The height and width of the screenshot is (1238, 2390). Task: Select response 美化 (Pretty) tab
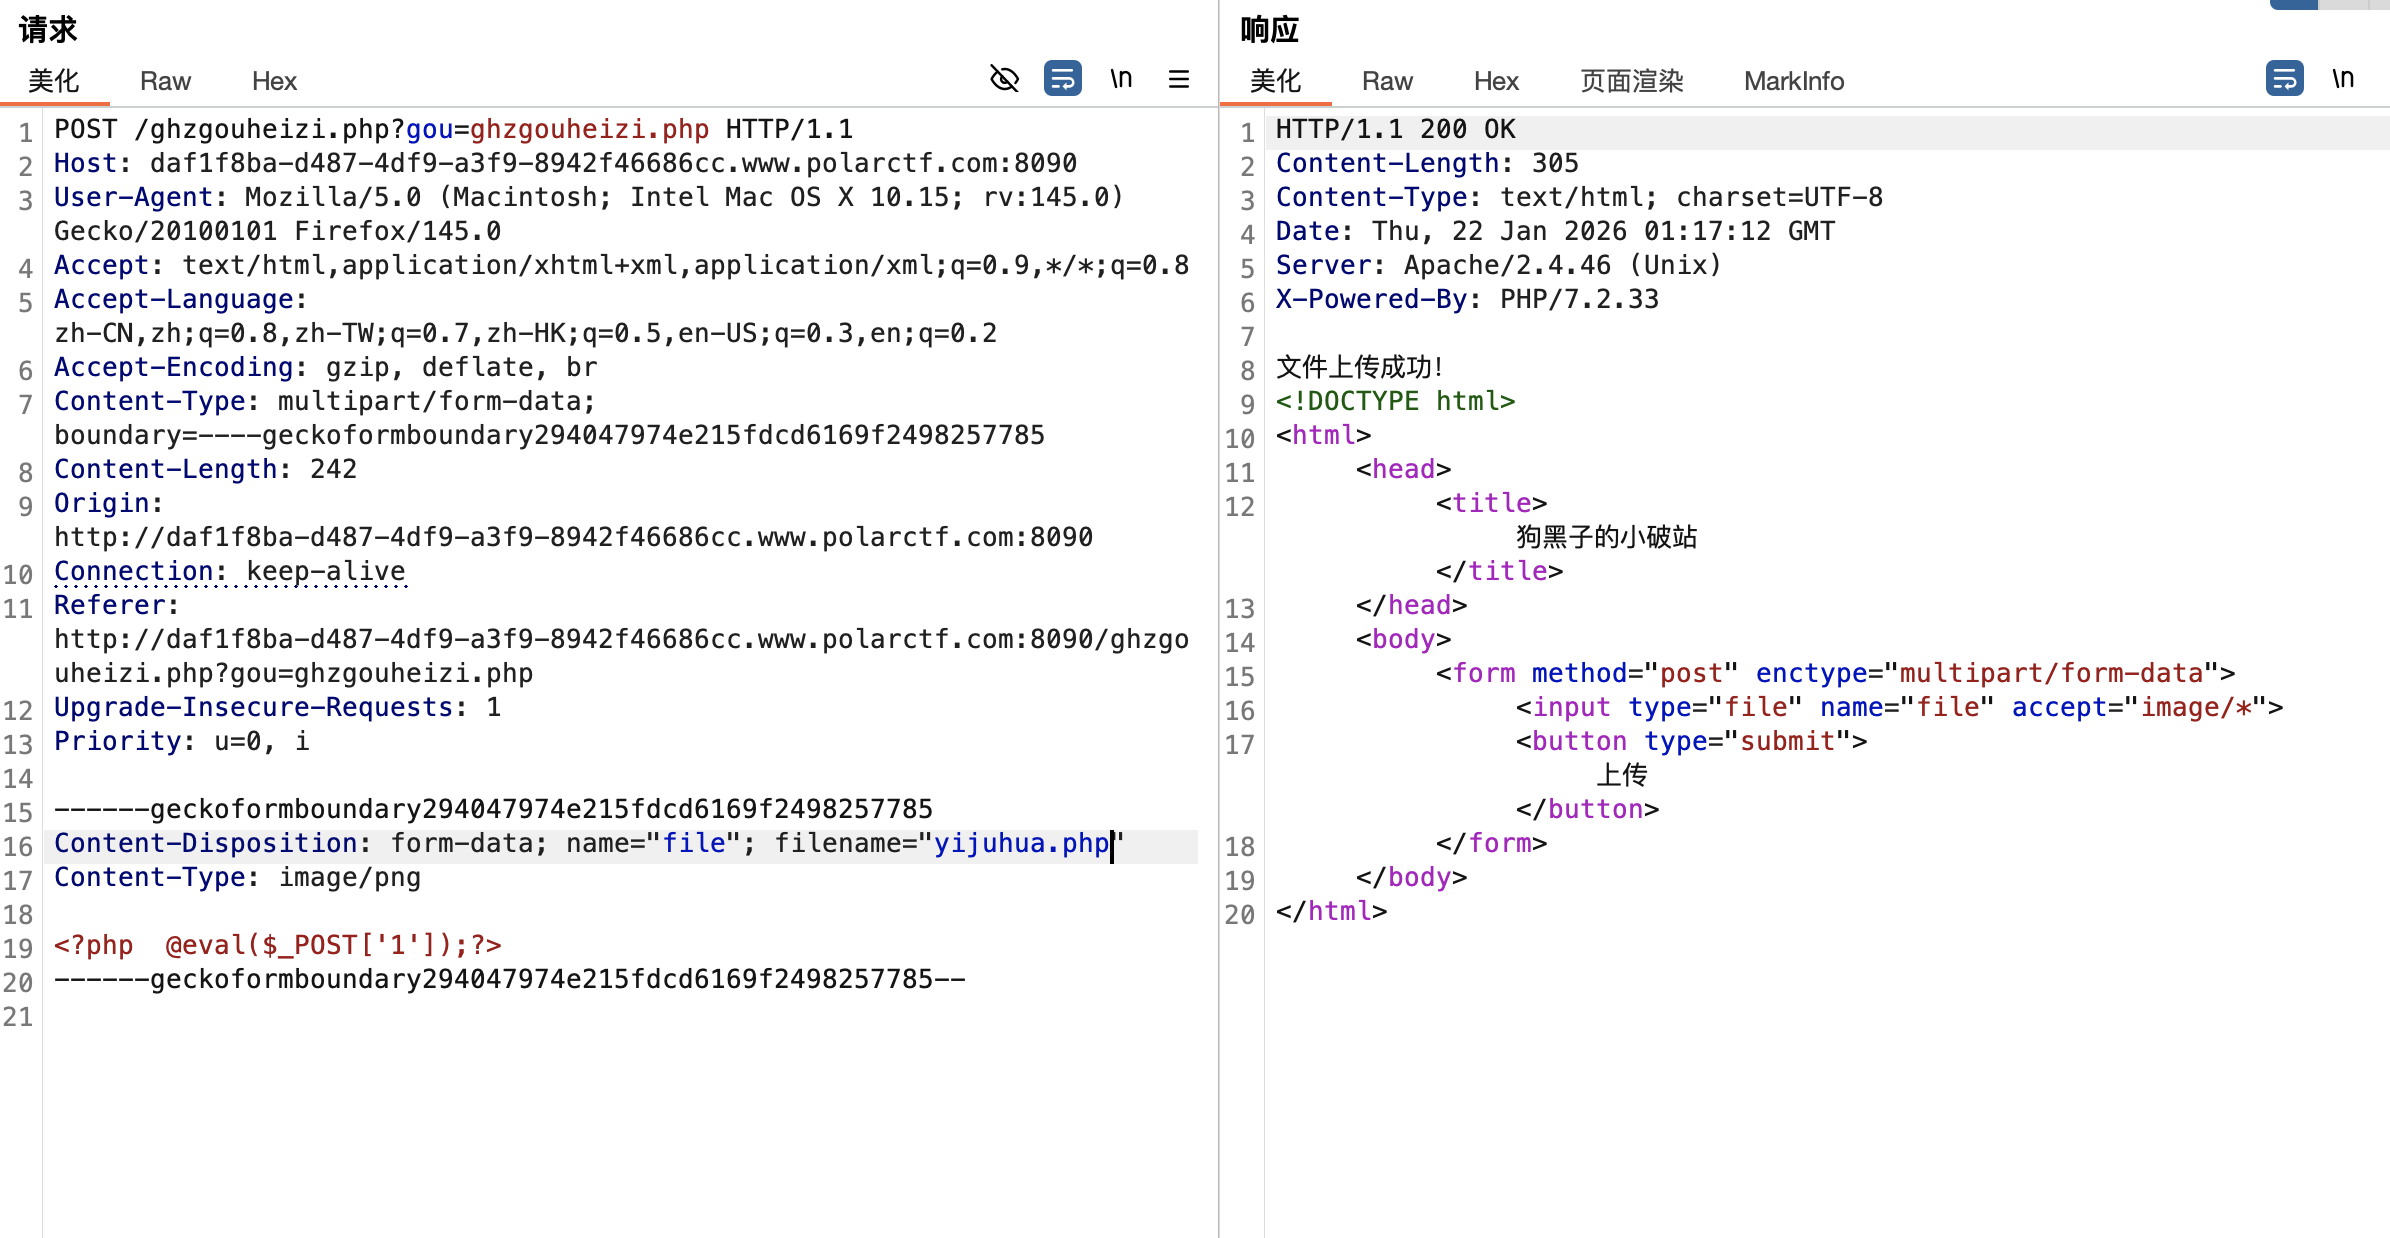point(1275,81)
